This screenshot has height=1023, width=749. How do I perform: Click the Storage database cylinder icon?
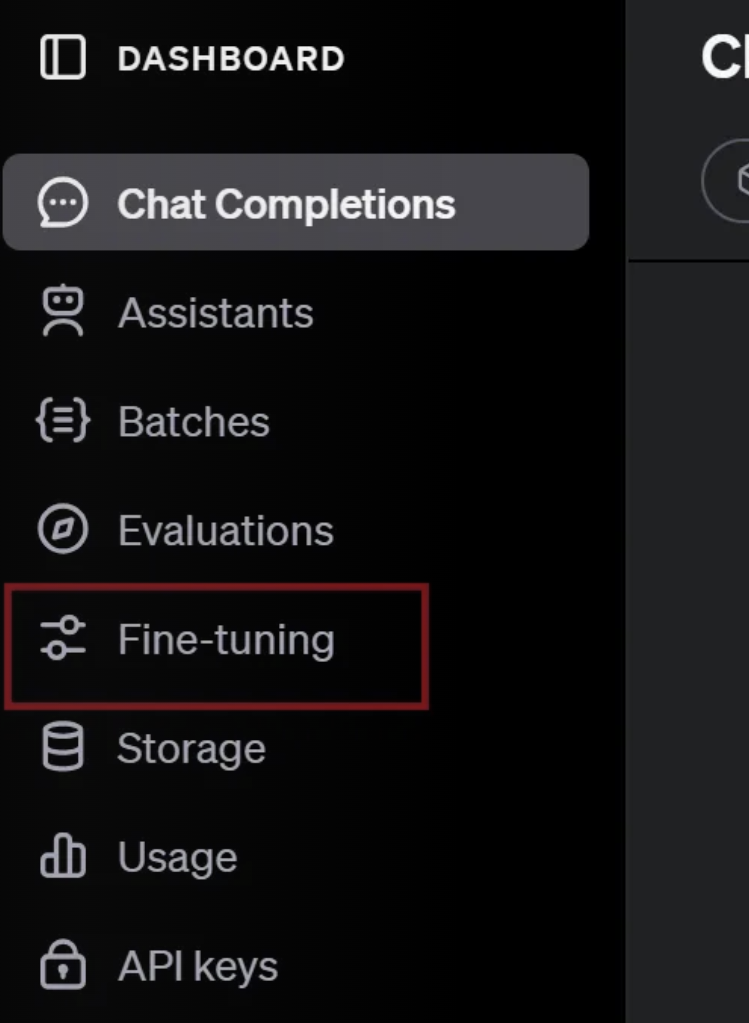[x=63, y=747]
